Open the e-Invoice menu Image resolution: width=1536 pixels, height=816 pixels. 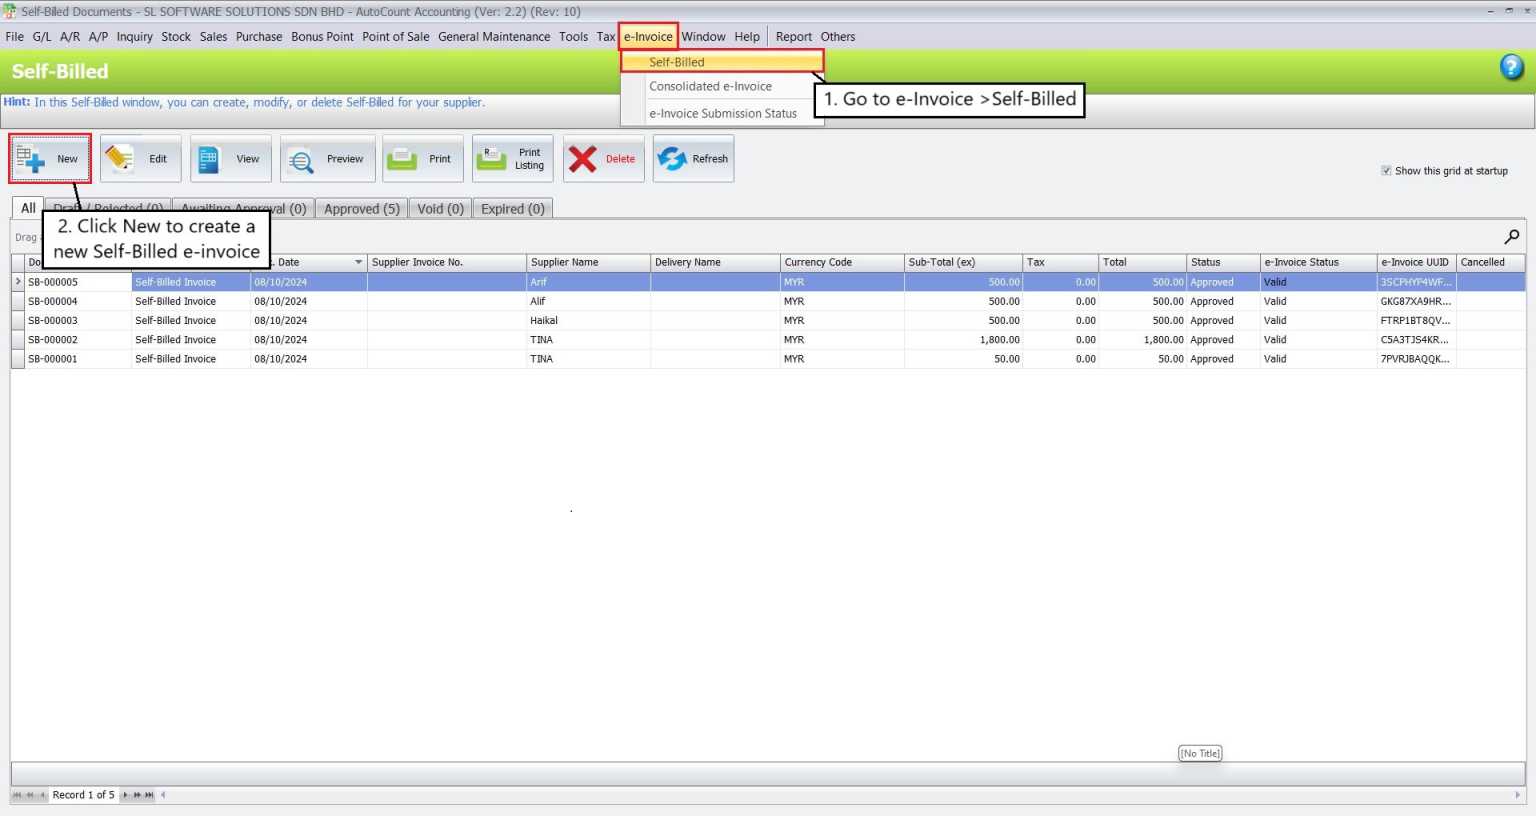(x=648, y=37)
